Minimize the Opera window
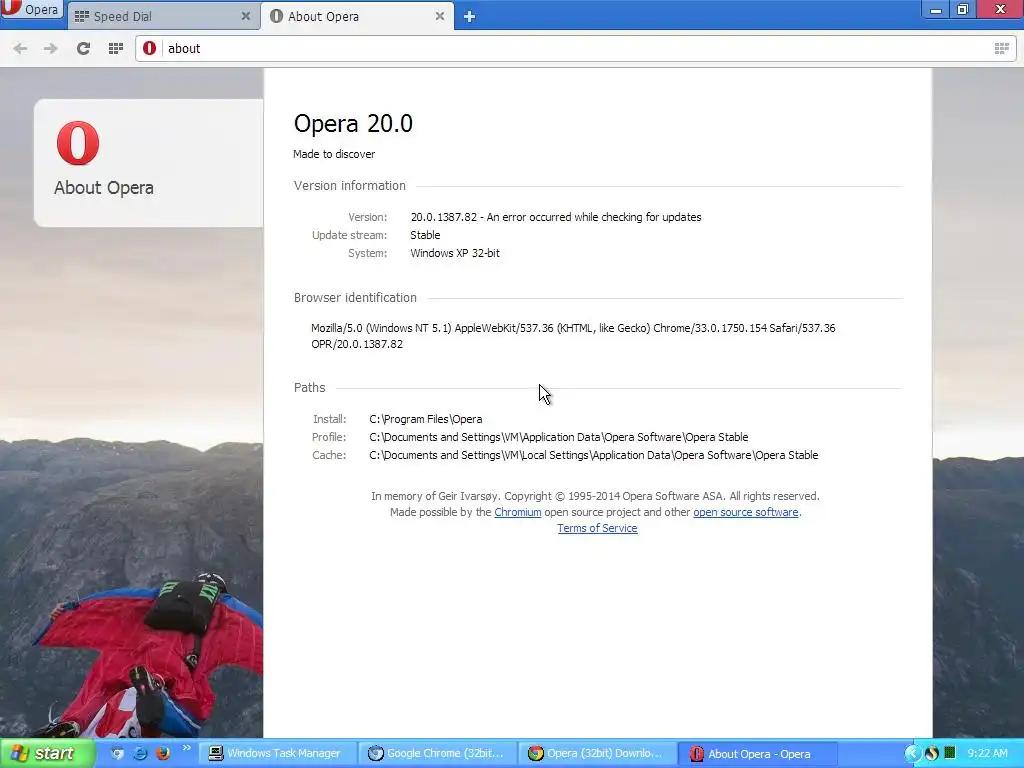This screenshot has height=768, width=1024. click(x=936, y=9)
